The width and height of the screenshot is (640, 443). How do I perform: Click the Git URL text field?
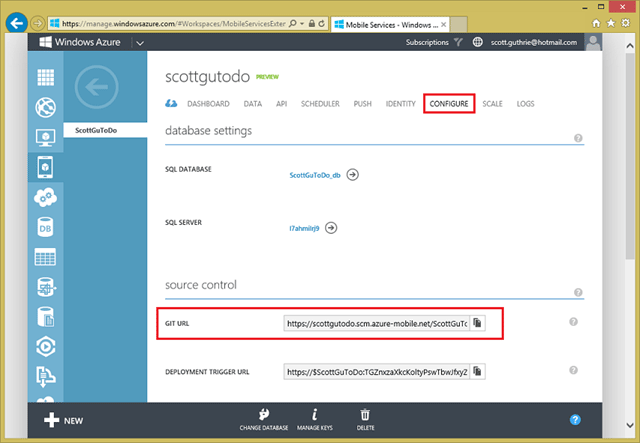coord(377,323)
